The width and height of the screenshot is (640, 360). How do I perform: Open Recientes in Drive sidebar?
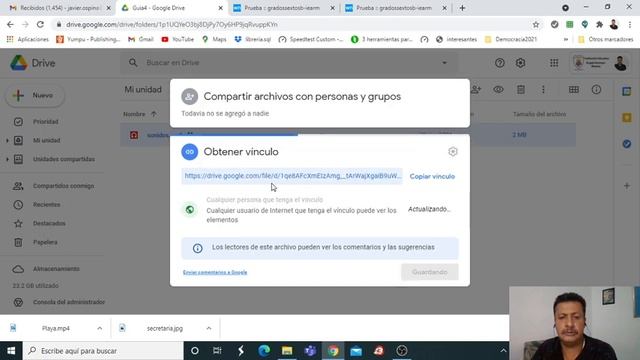click(47, 204)
